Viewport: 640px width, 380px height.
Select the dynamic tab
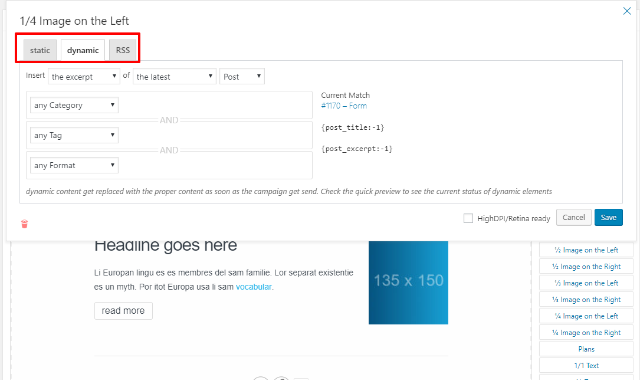pyautogui.click(x=83, y=50)
